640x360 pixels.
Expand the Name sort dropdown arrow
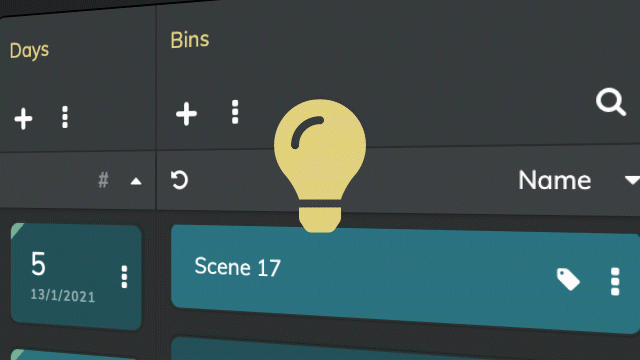(x=632, y=180)
